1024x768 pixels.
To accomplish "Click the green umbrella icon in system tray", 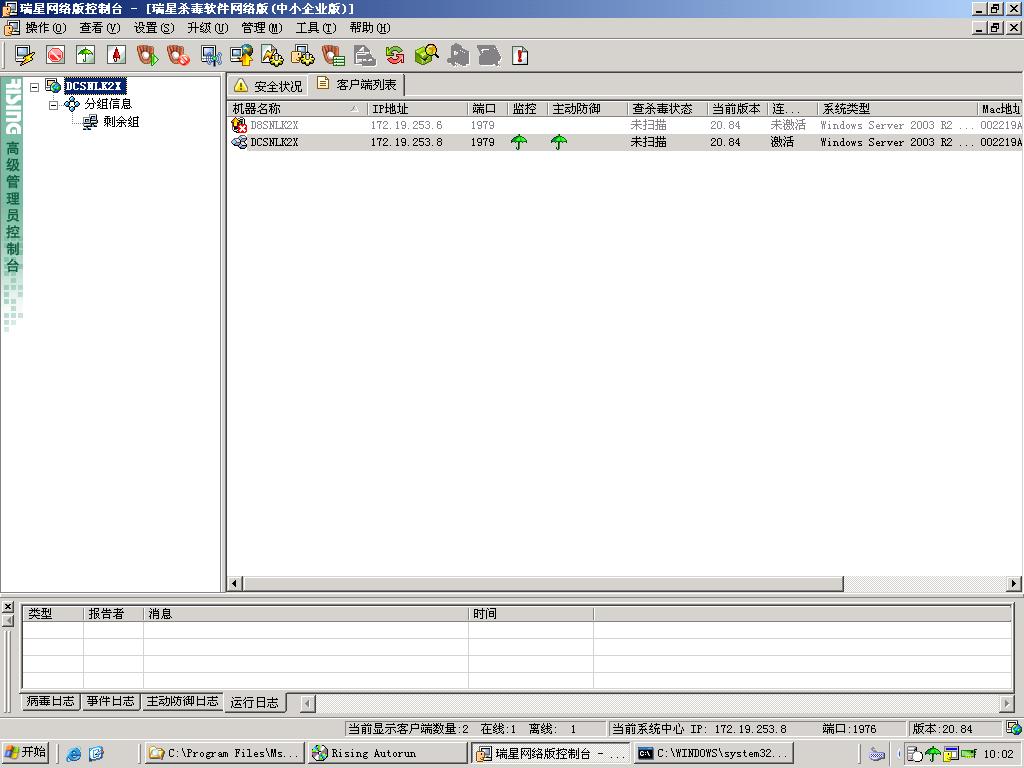I will (x=933, y=754).
